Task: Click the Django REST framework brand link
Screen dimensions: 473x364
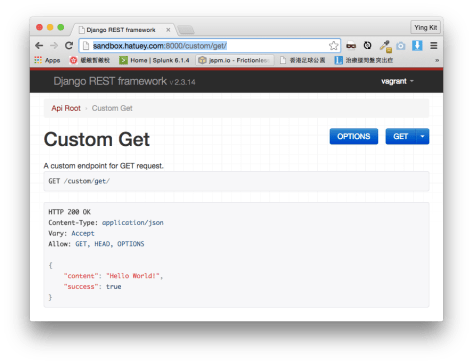Action: (x=110, y=81)
